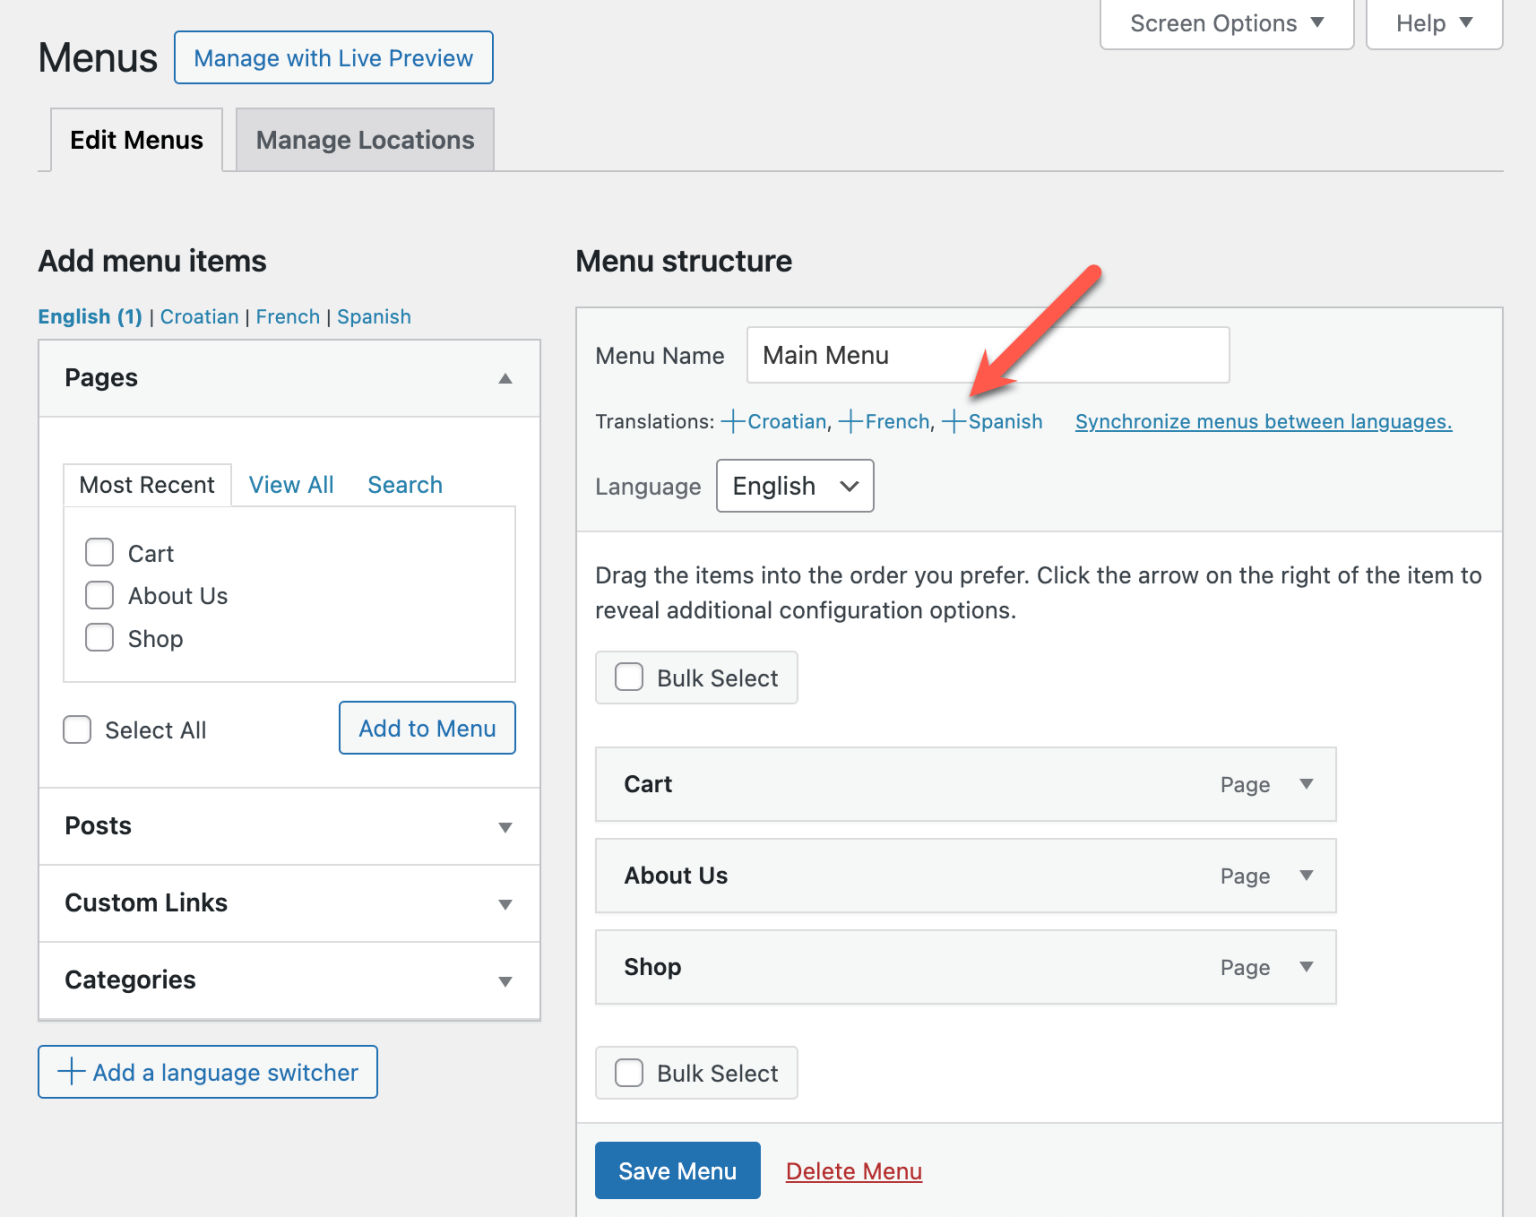Check the About Us page checkbox
The height and width of the screenshot is (1217, 1536).
pyautogui.click(x=99, y=595)
